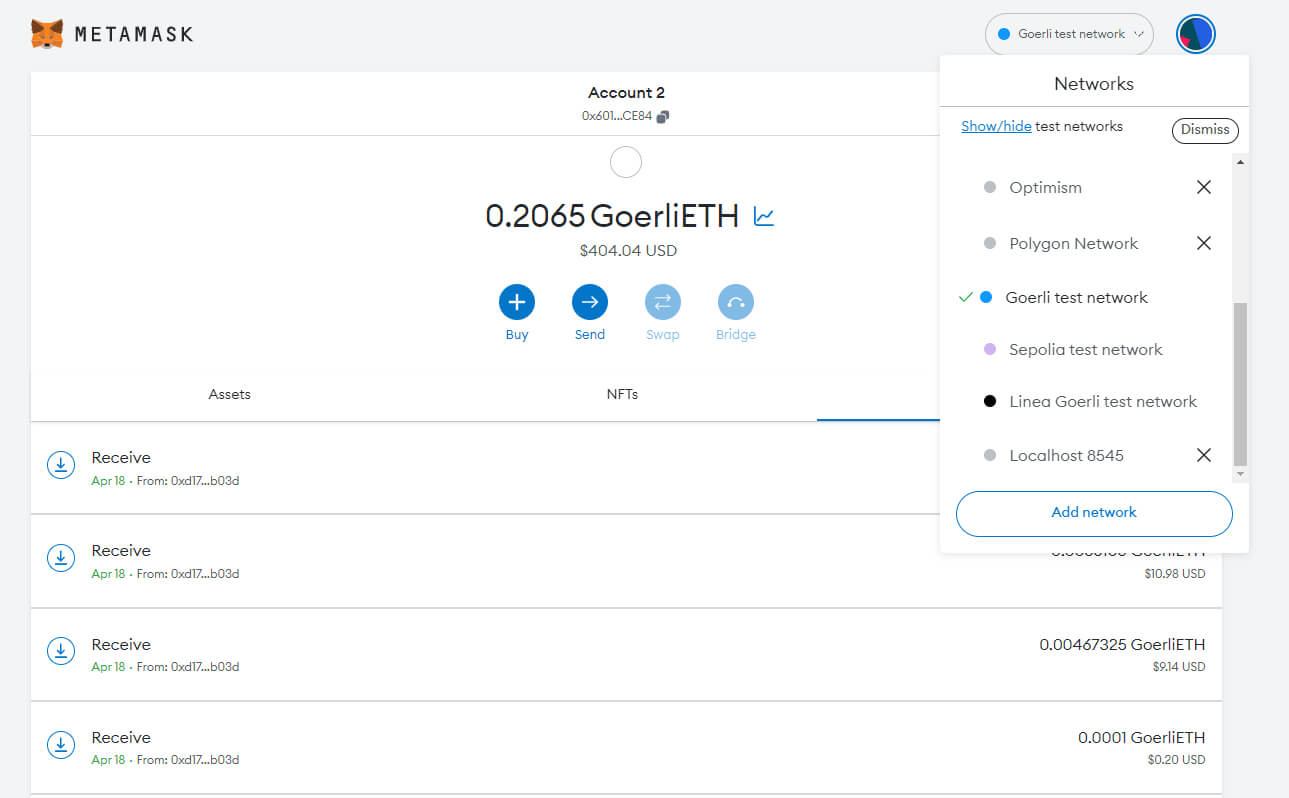Remove Localhost 8545 from the list
Screen dimensions: 1289x798
pos(1204,455)
